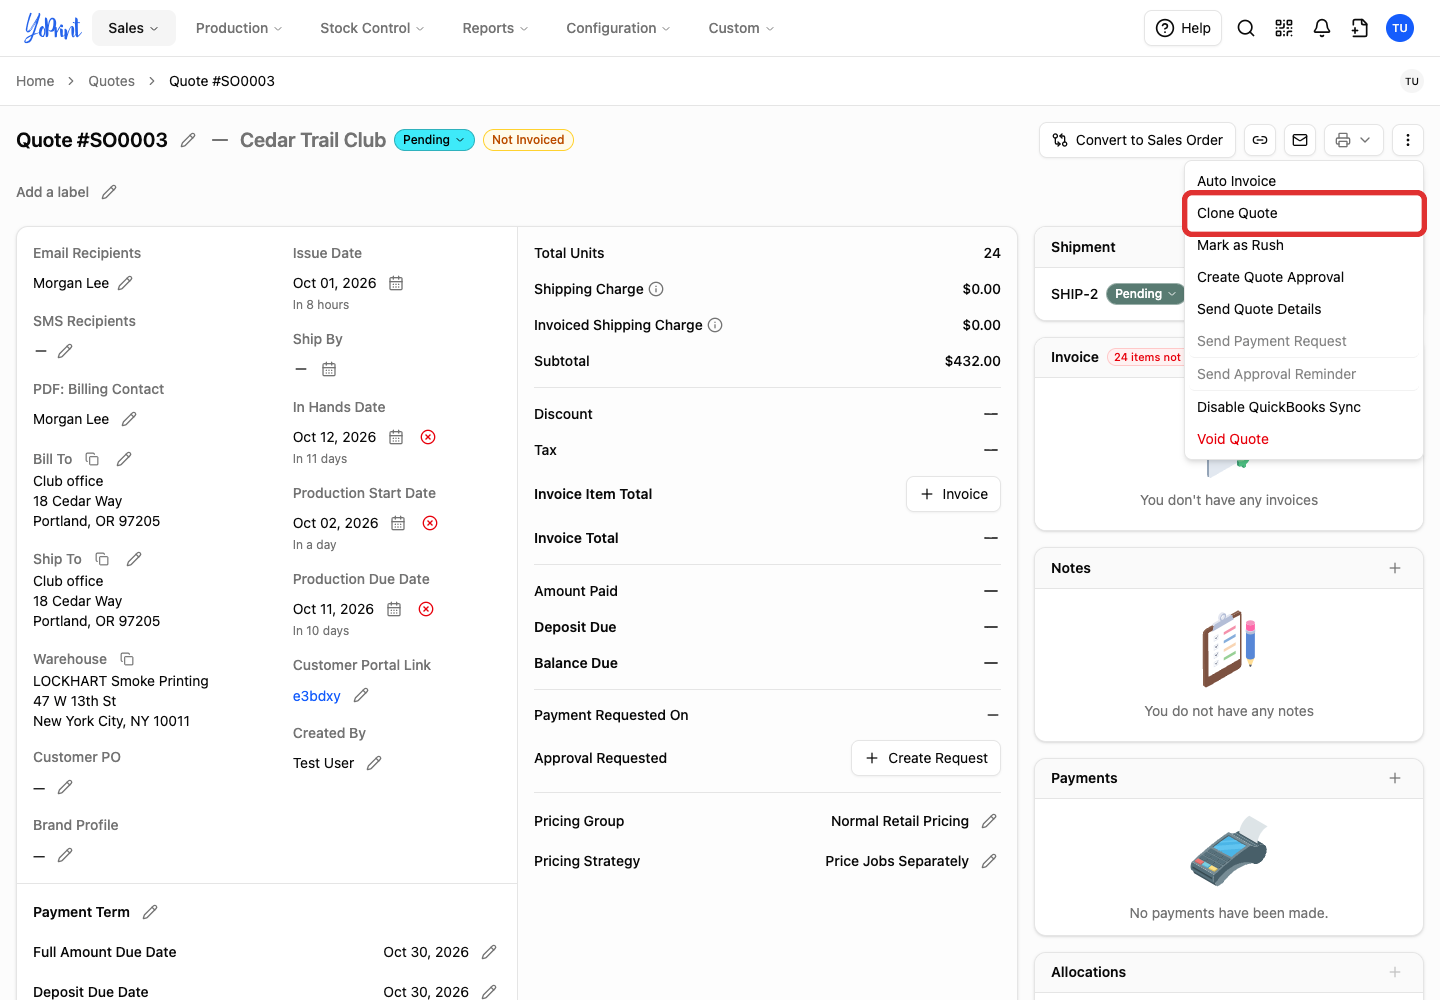The image size is (1440, 1000).
Task: Show Shipping Charge info tooltip
Action: (656, 289)
